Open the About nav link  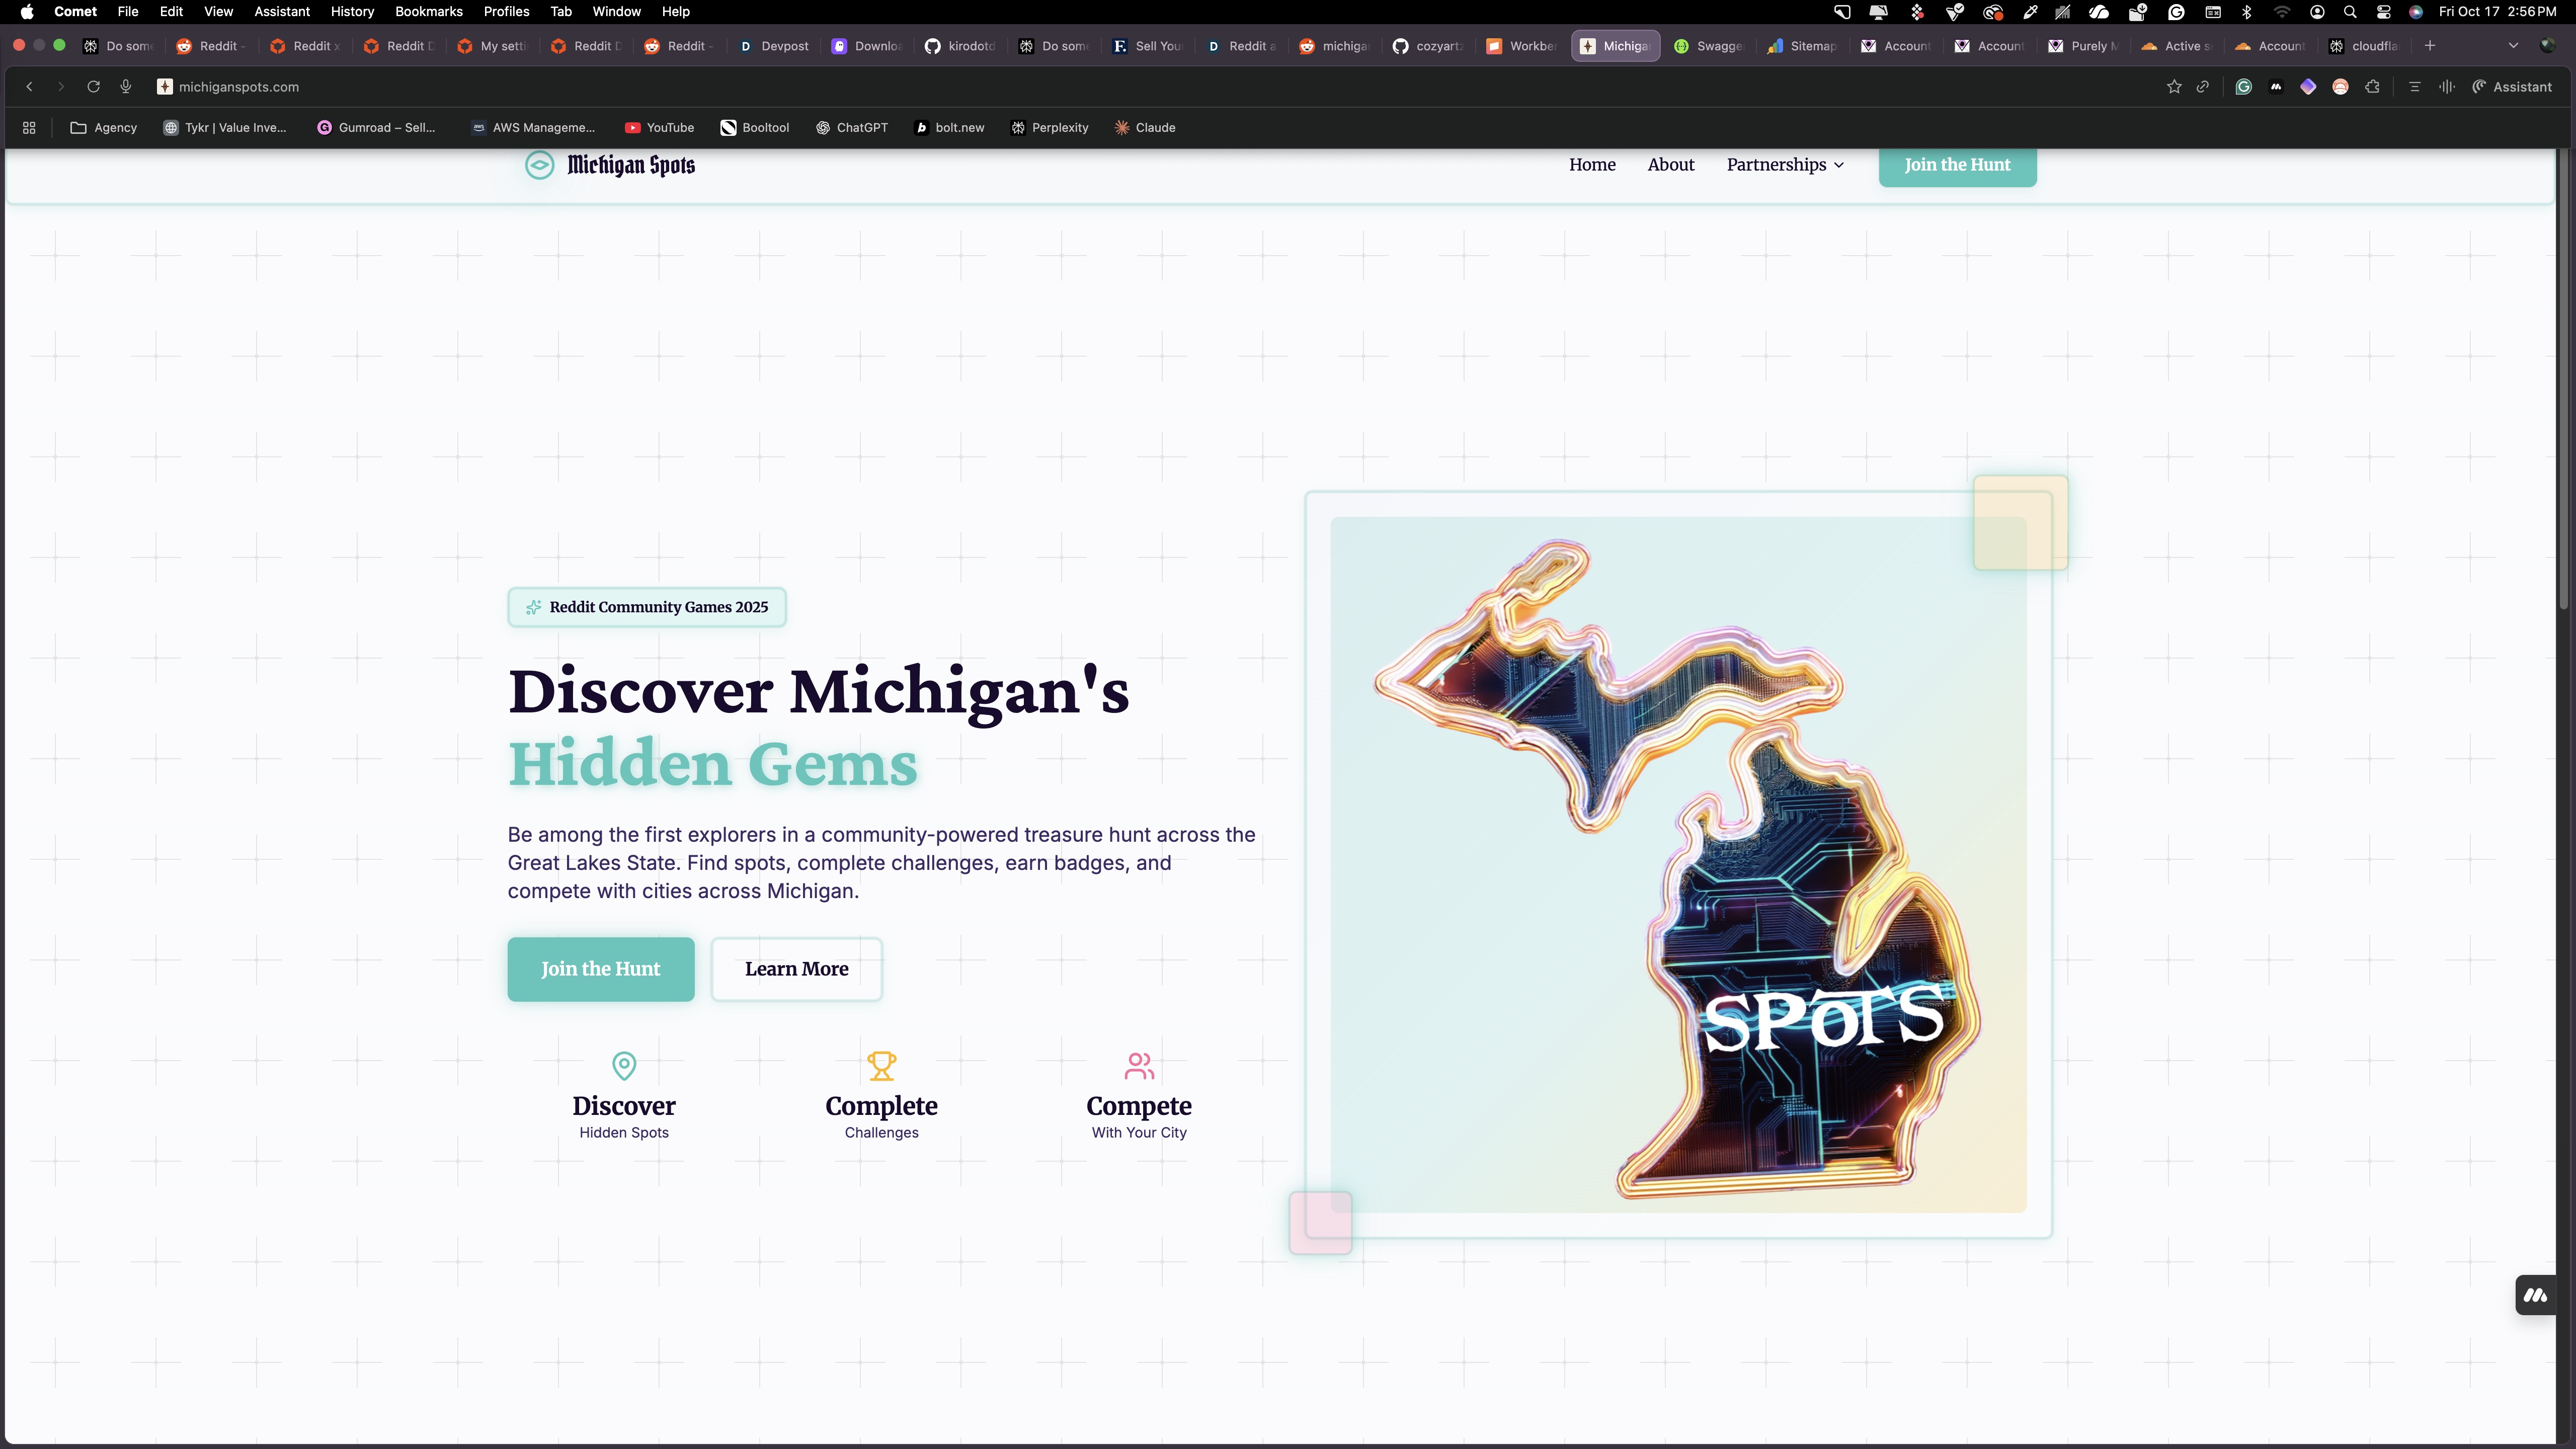tap(1670, 165)
